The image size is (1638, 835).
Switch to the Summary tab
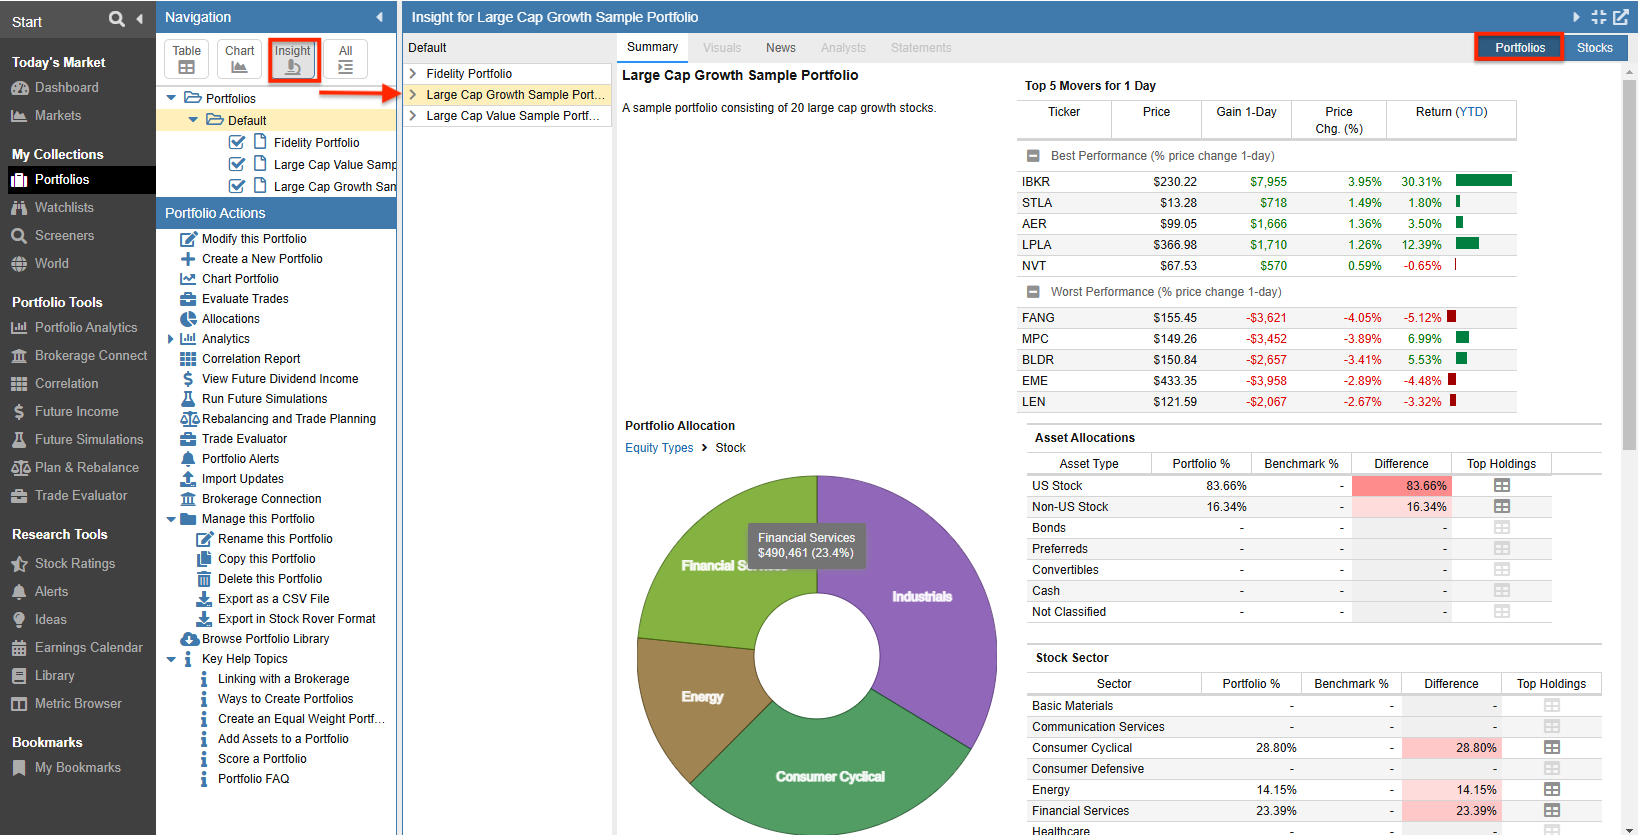pos(652,47)
